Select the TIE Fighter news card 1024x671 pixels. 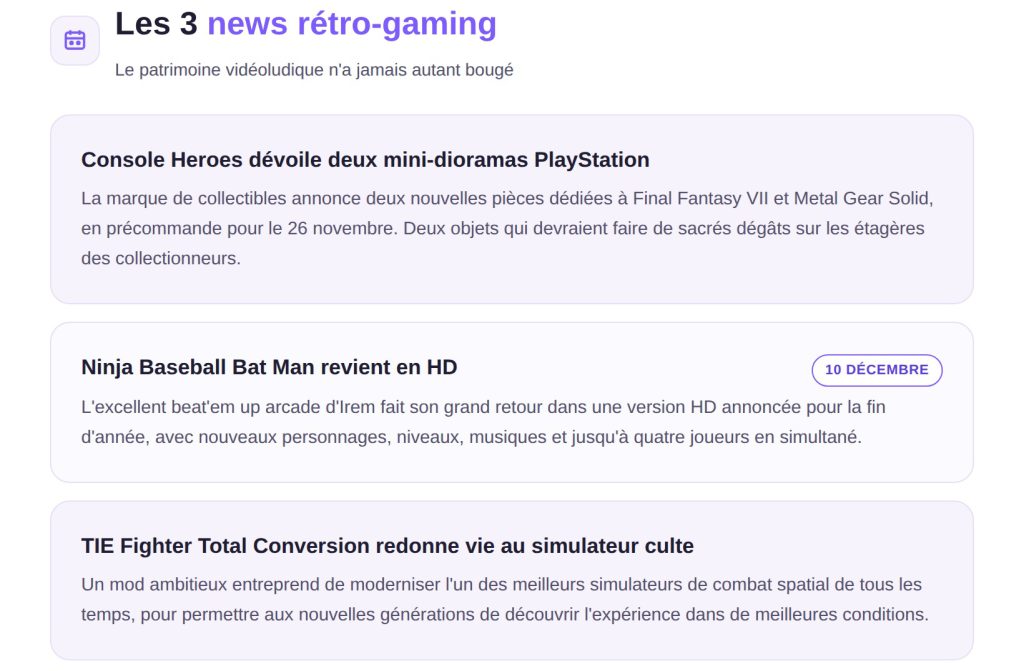[x=512, y=581]
